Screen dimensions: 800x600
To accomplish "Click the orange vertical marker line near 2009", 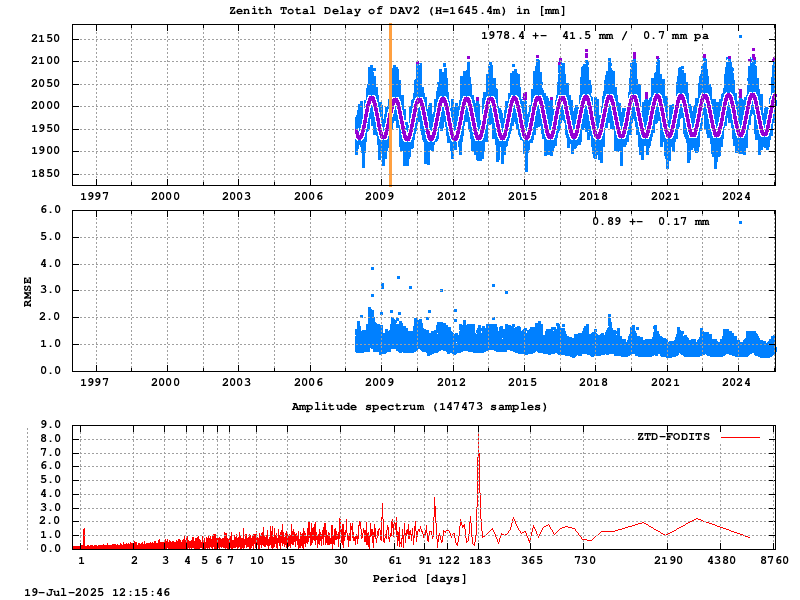I will (x=390, y=105).
